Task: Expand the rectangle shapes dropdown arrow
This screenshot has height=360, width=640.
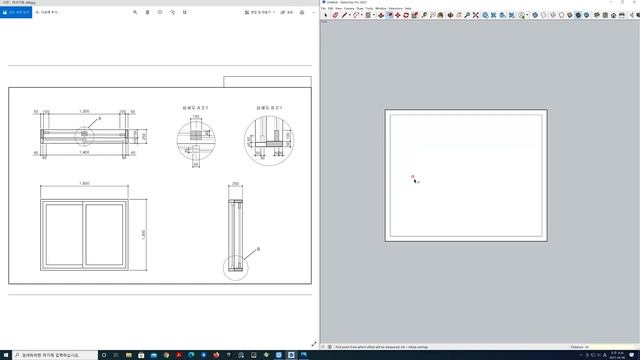Action: (374, 15)
